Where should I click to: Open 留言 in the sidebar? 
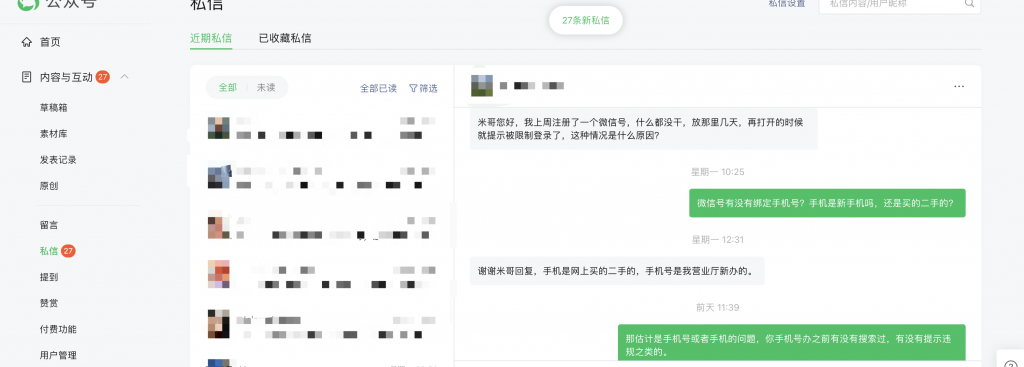(x=49, y=225)
